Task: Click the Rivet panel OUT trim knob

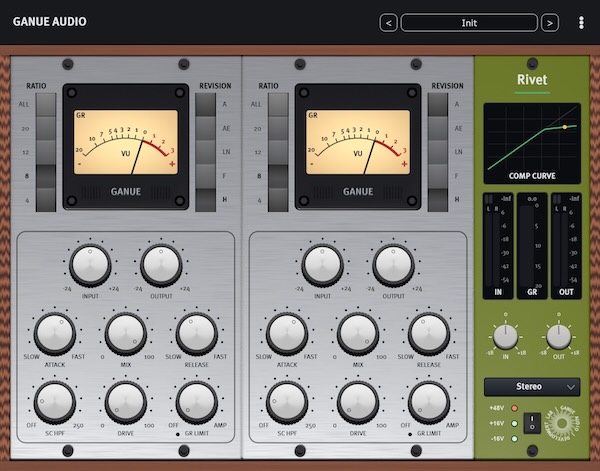Action: [x=559, y=337]
